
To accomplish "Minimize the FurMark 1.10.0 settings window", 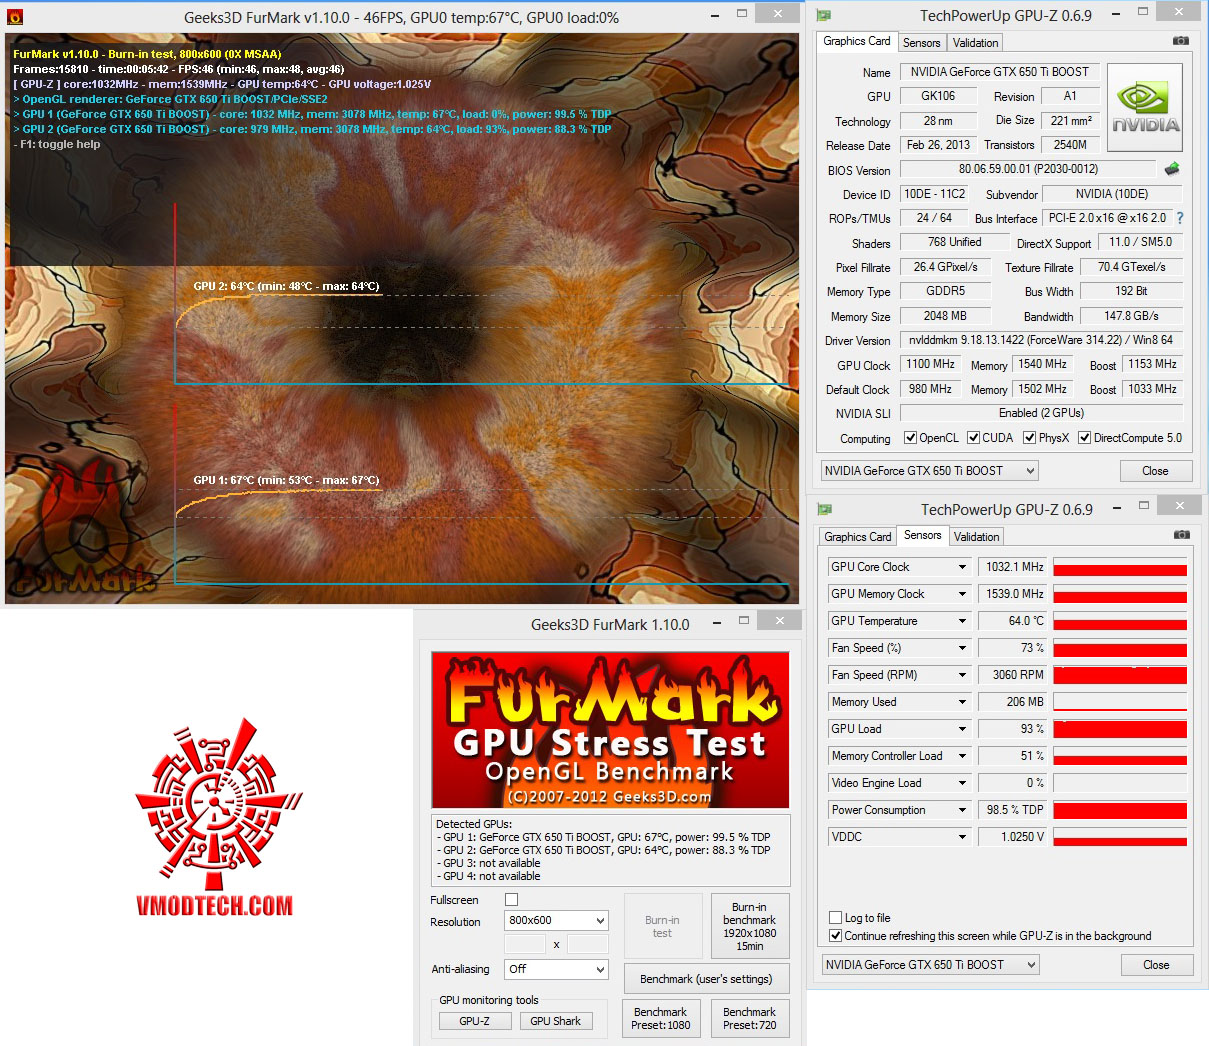I will 716,622.
